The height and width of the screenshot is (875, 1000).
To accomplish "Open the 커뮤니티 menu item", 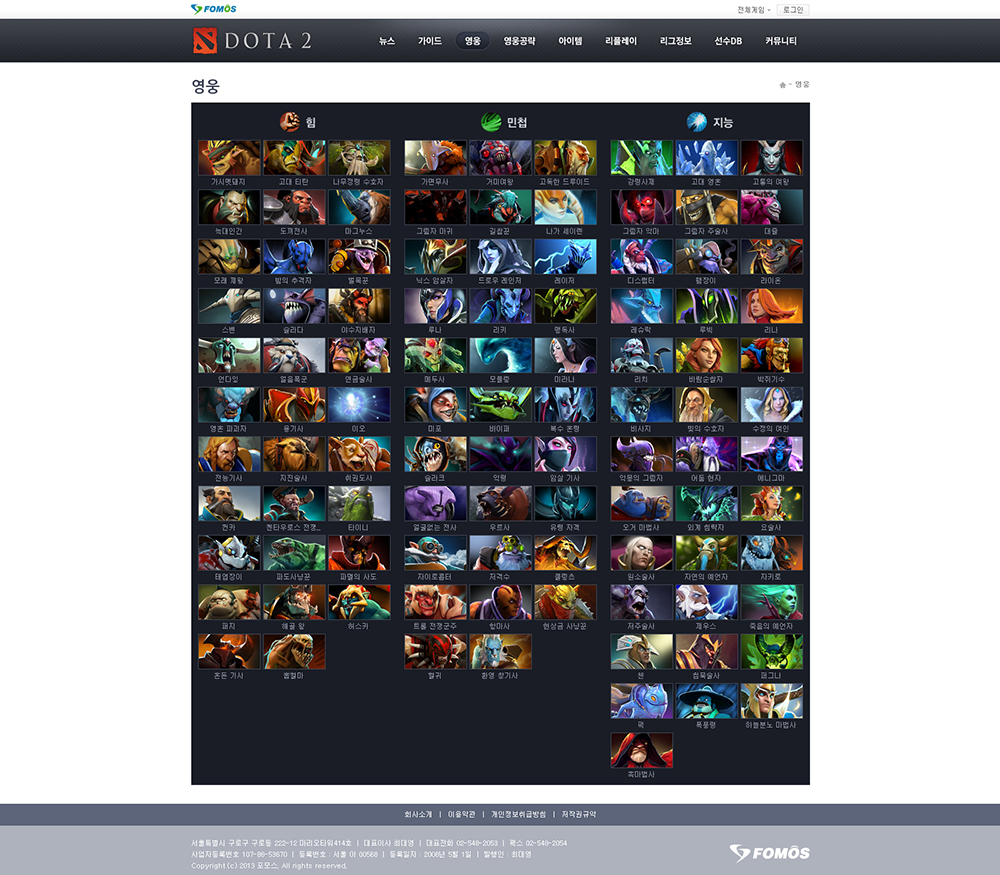I will (781, 41).
